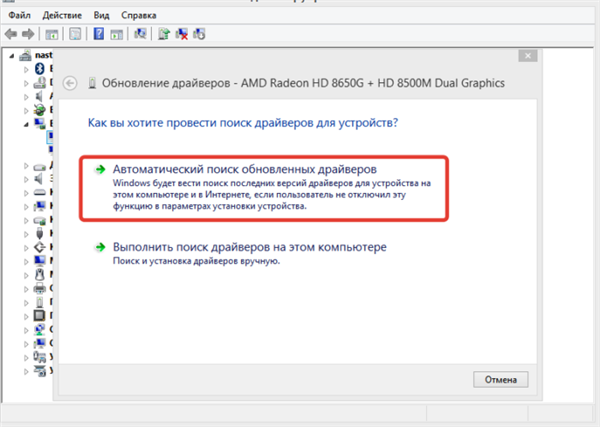The width and height of the screenshot is (600, 427).
Task: Click the green arrow beside Выполнить поиск
Action: click(x=100, y=247)
